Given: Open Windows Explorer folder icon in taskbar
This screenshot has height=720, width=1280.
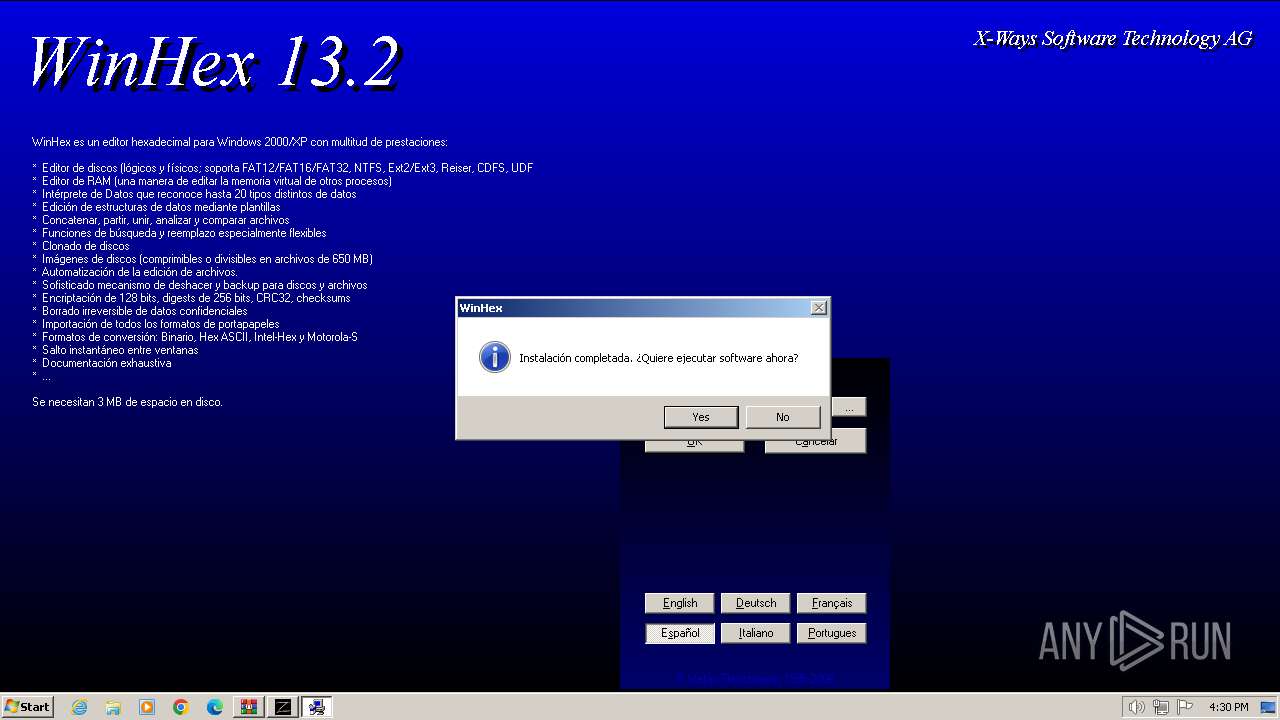Looking at the screenshot, I should (113, 707).
